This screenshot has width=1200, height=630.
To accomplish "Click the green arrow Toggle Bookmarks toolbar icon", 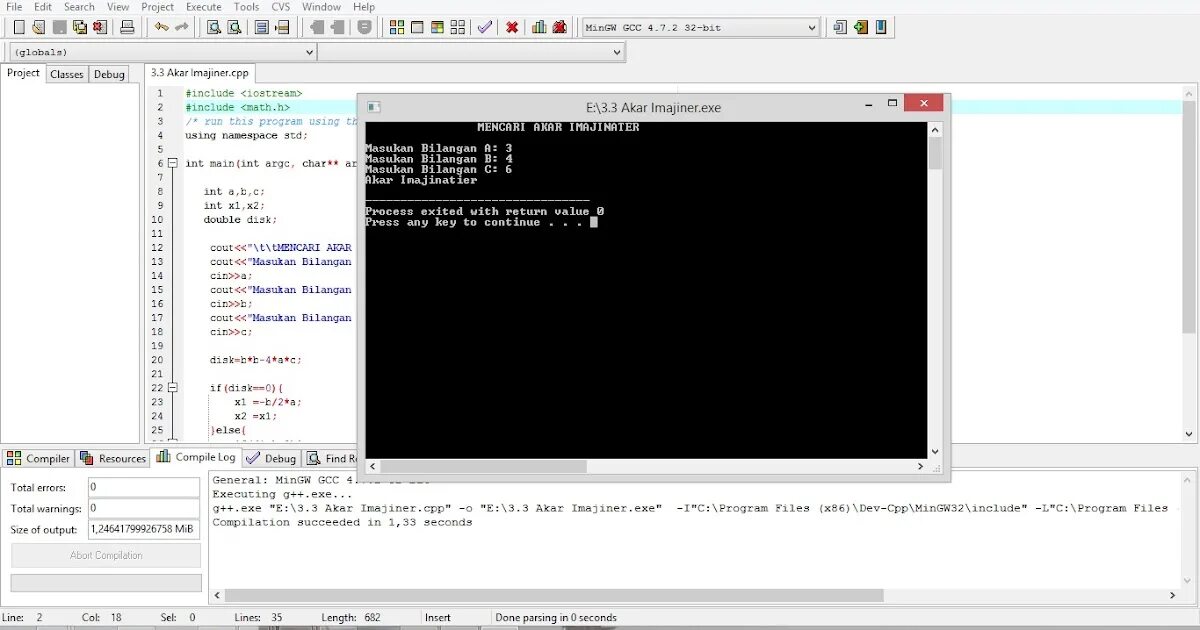I will click(x=861, y=27).
